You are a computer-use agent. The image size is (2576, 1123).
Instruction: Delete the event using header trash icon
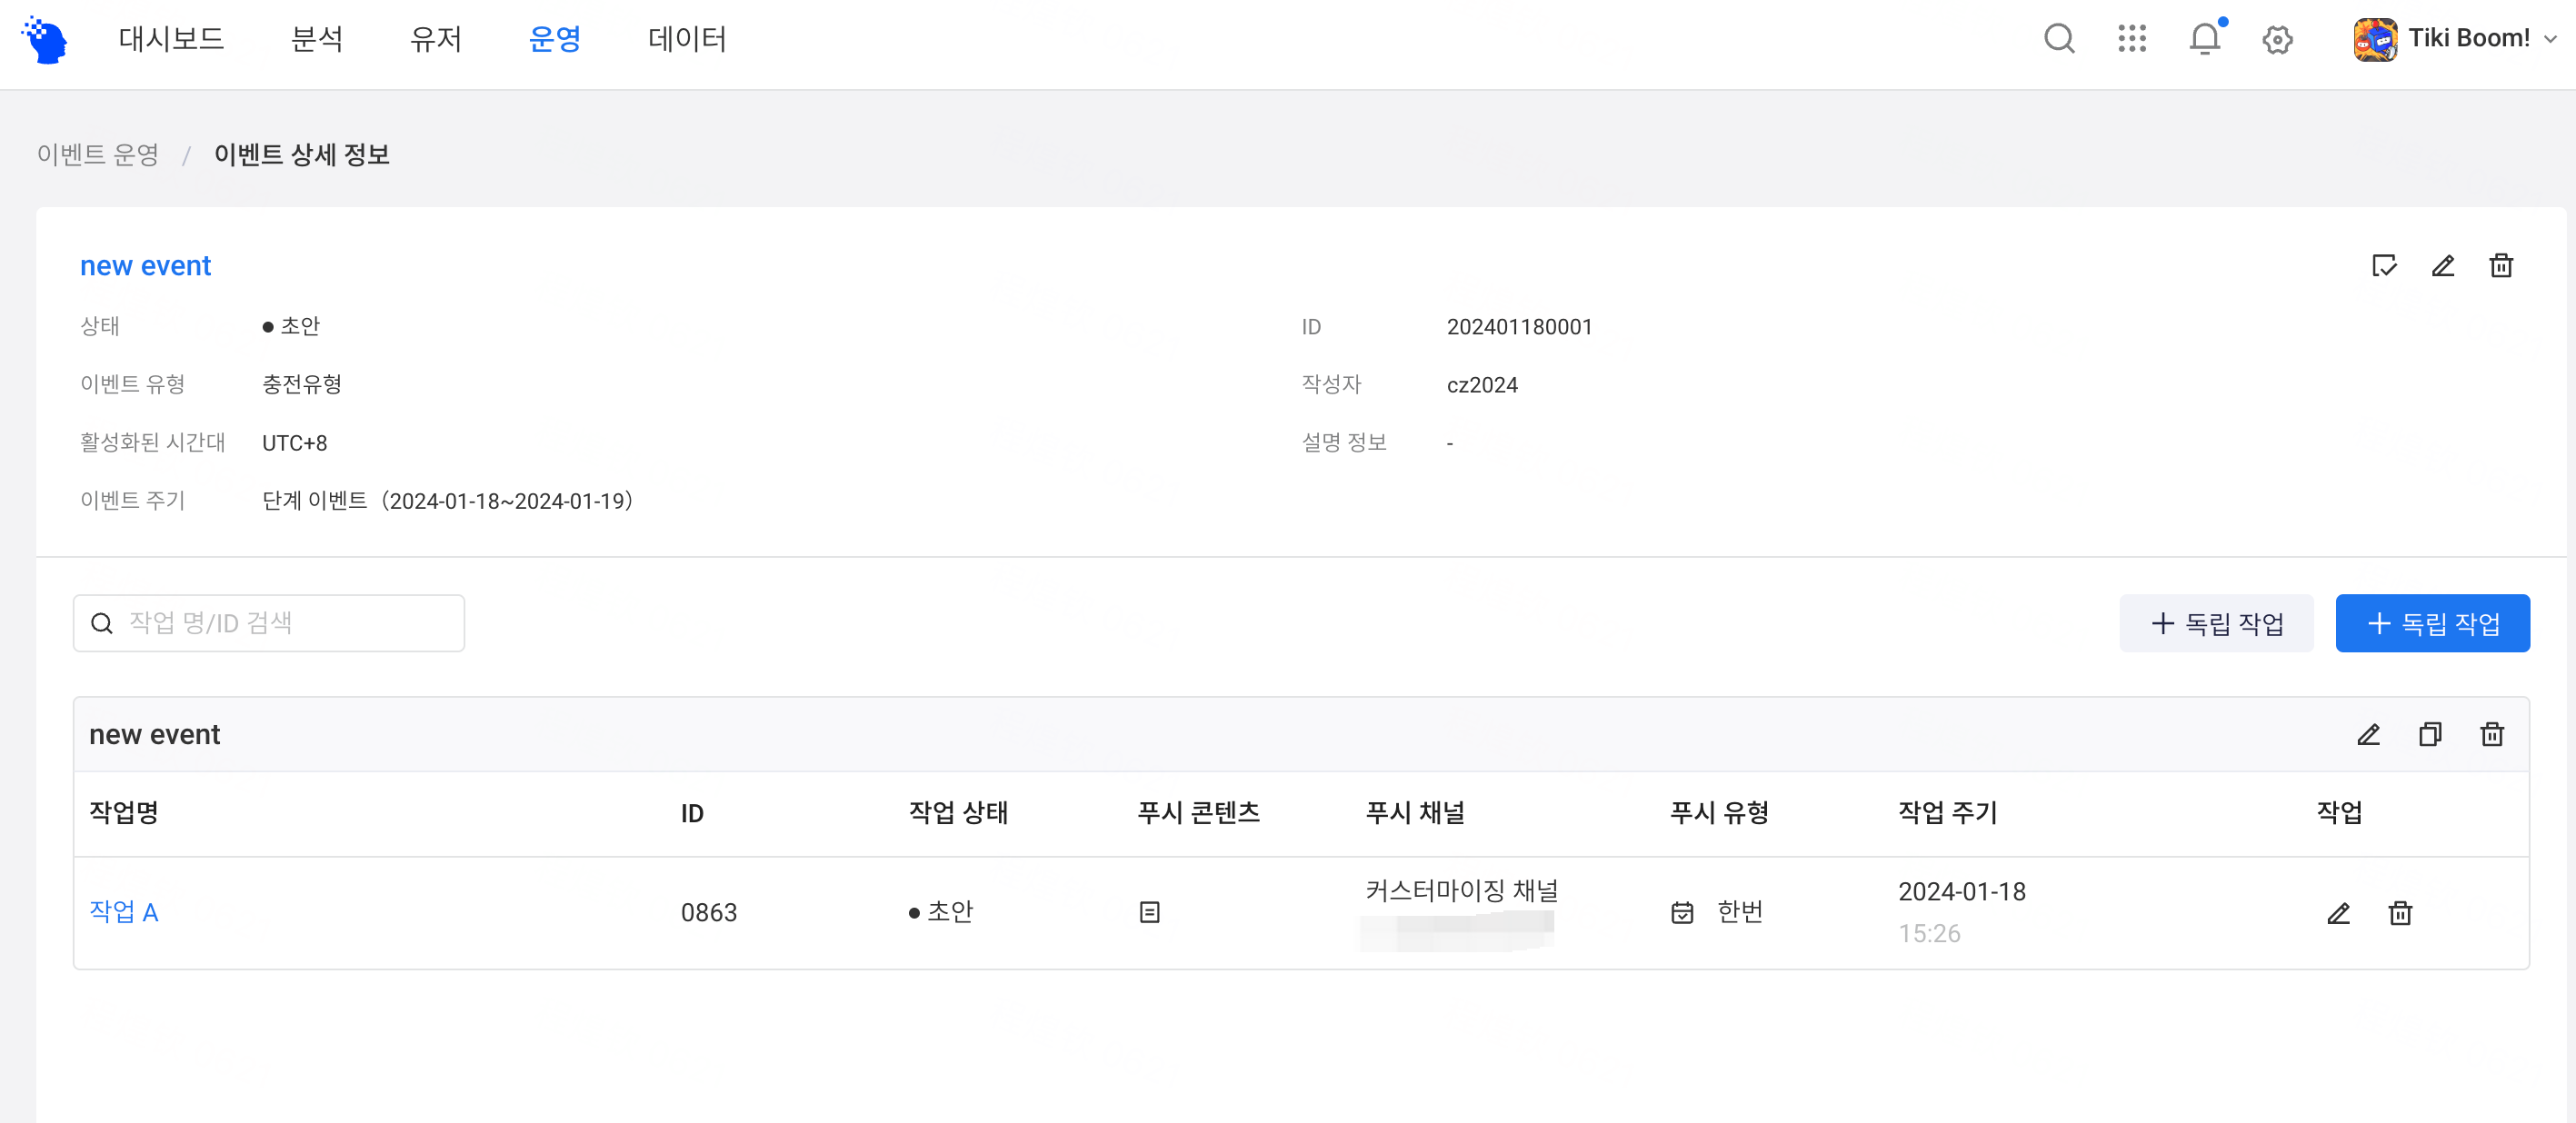[2500, 266]
